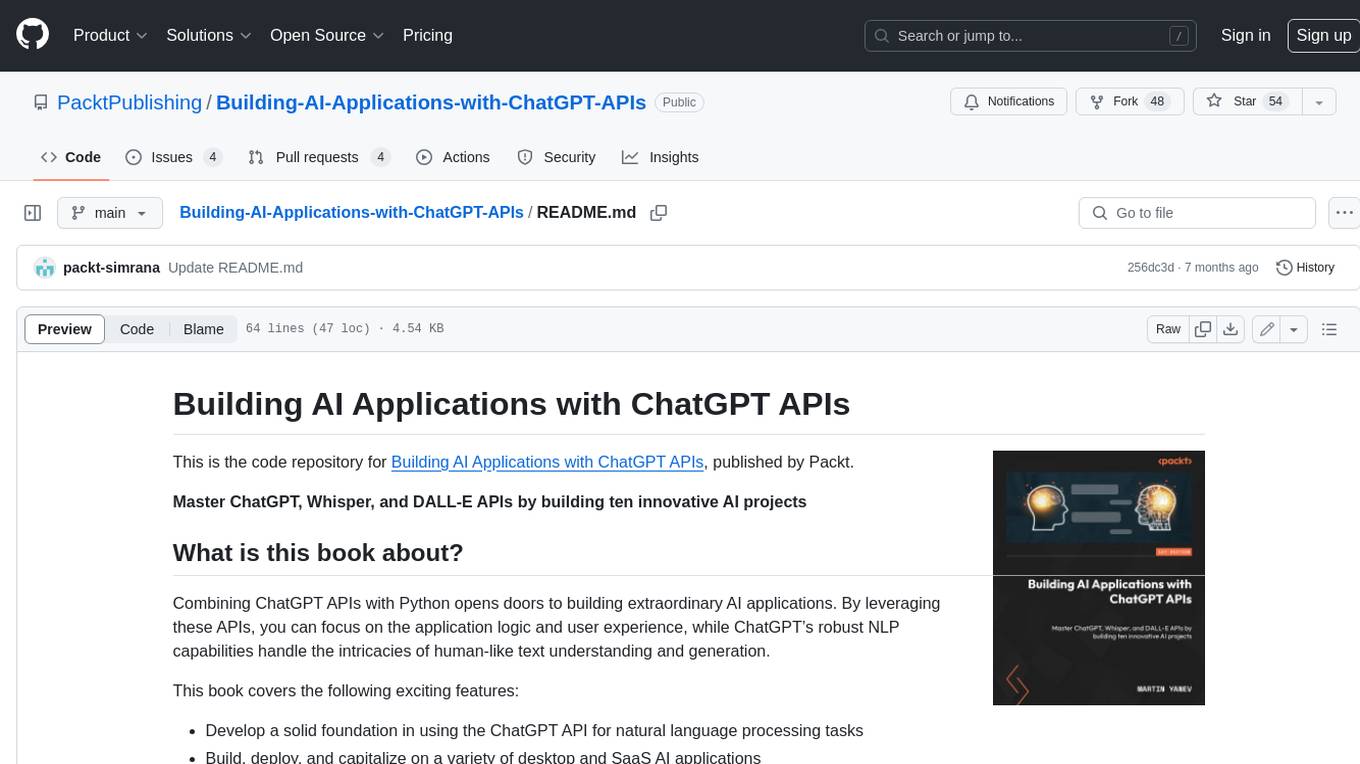Open the book cover image
Image resolution: width=1360 pixels, height=764 pixels.
coord(1099,578)
